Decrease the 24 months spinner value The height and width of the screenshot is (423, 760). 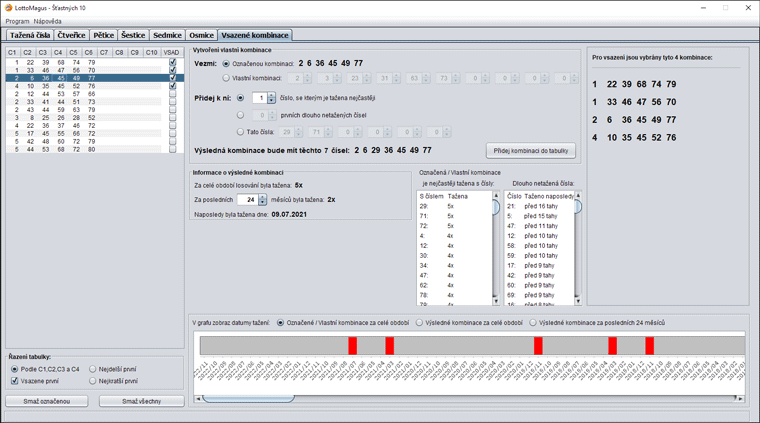[263, 202]
